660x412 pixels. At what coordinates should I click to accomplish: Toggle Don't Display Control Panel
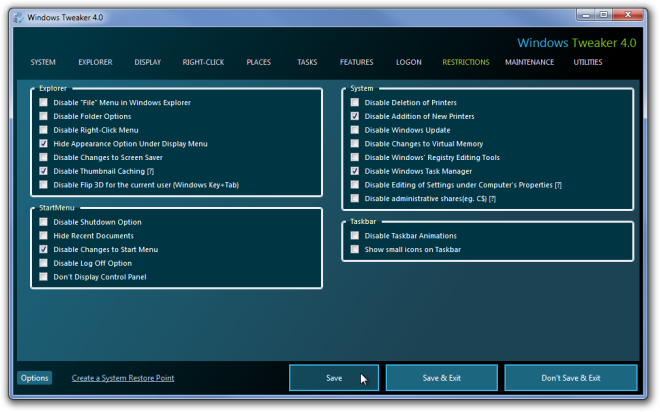[x=43, y=276]
